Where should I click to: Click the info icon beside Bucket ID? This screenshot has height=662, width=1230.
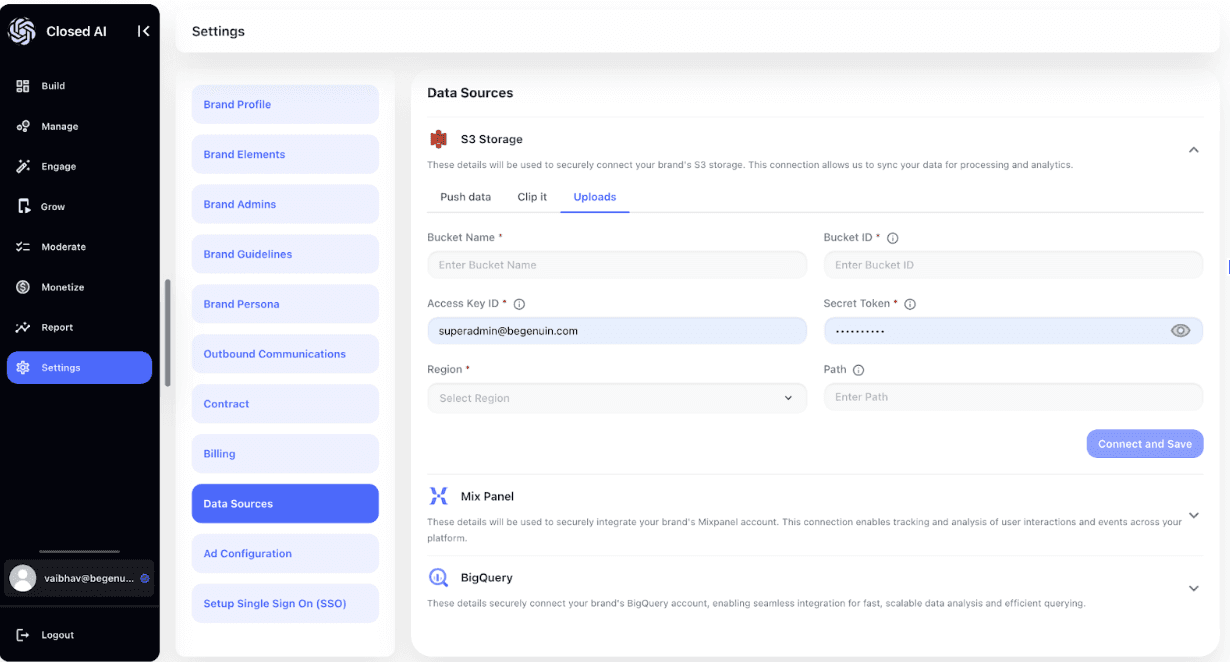point(893,238)
